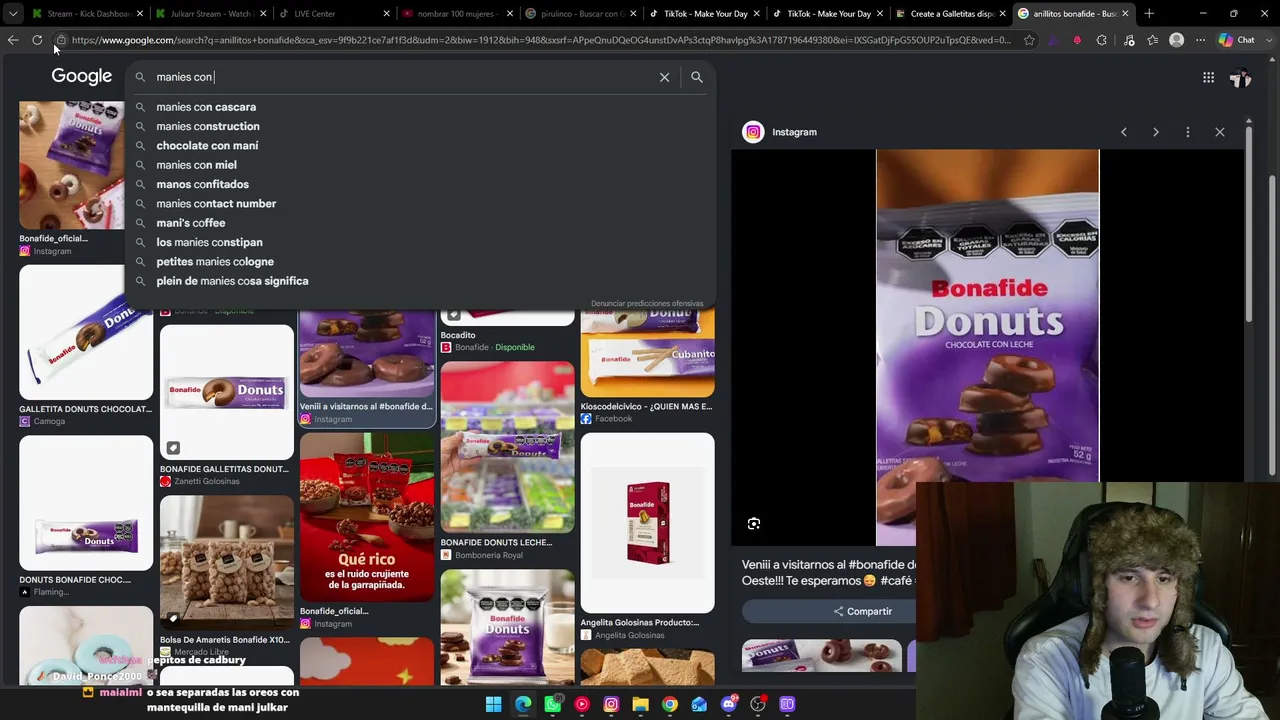
Task: Open File Explorer from the taskbar
Action: 641,704
